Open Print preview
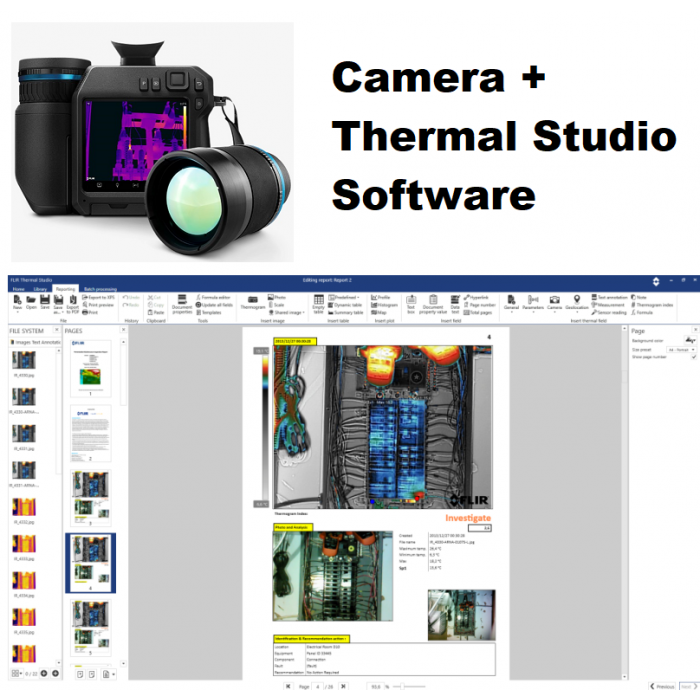 98,305
